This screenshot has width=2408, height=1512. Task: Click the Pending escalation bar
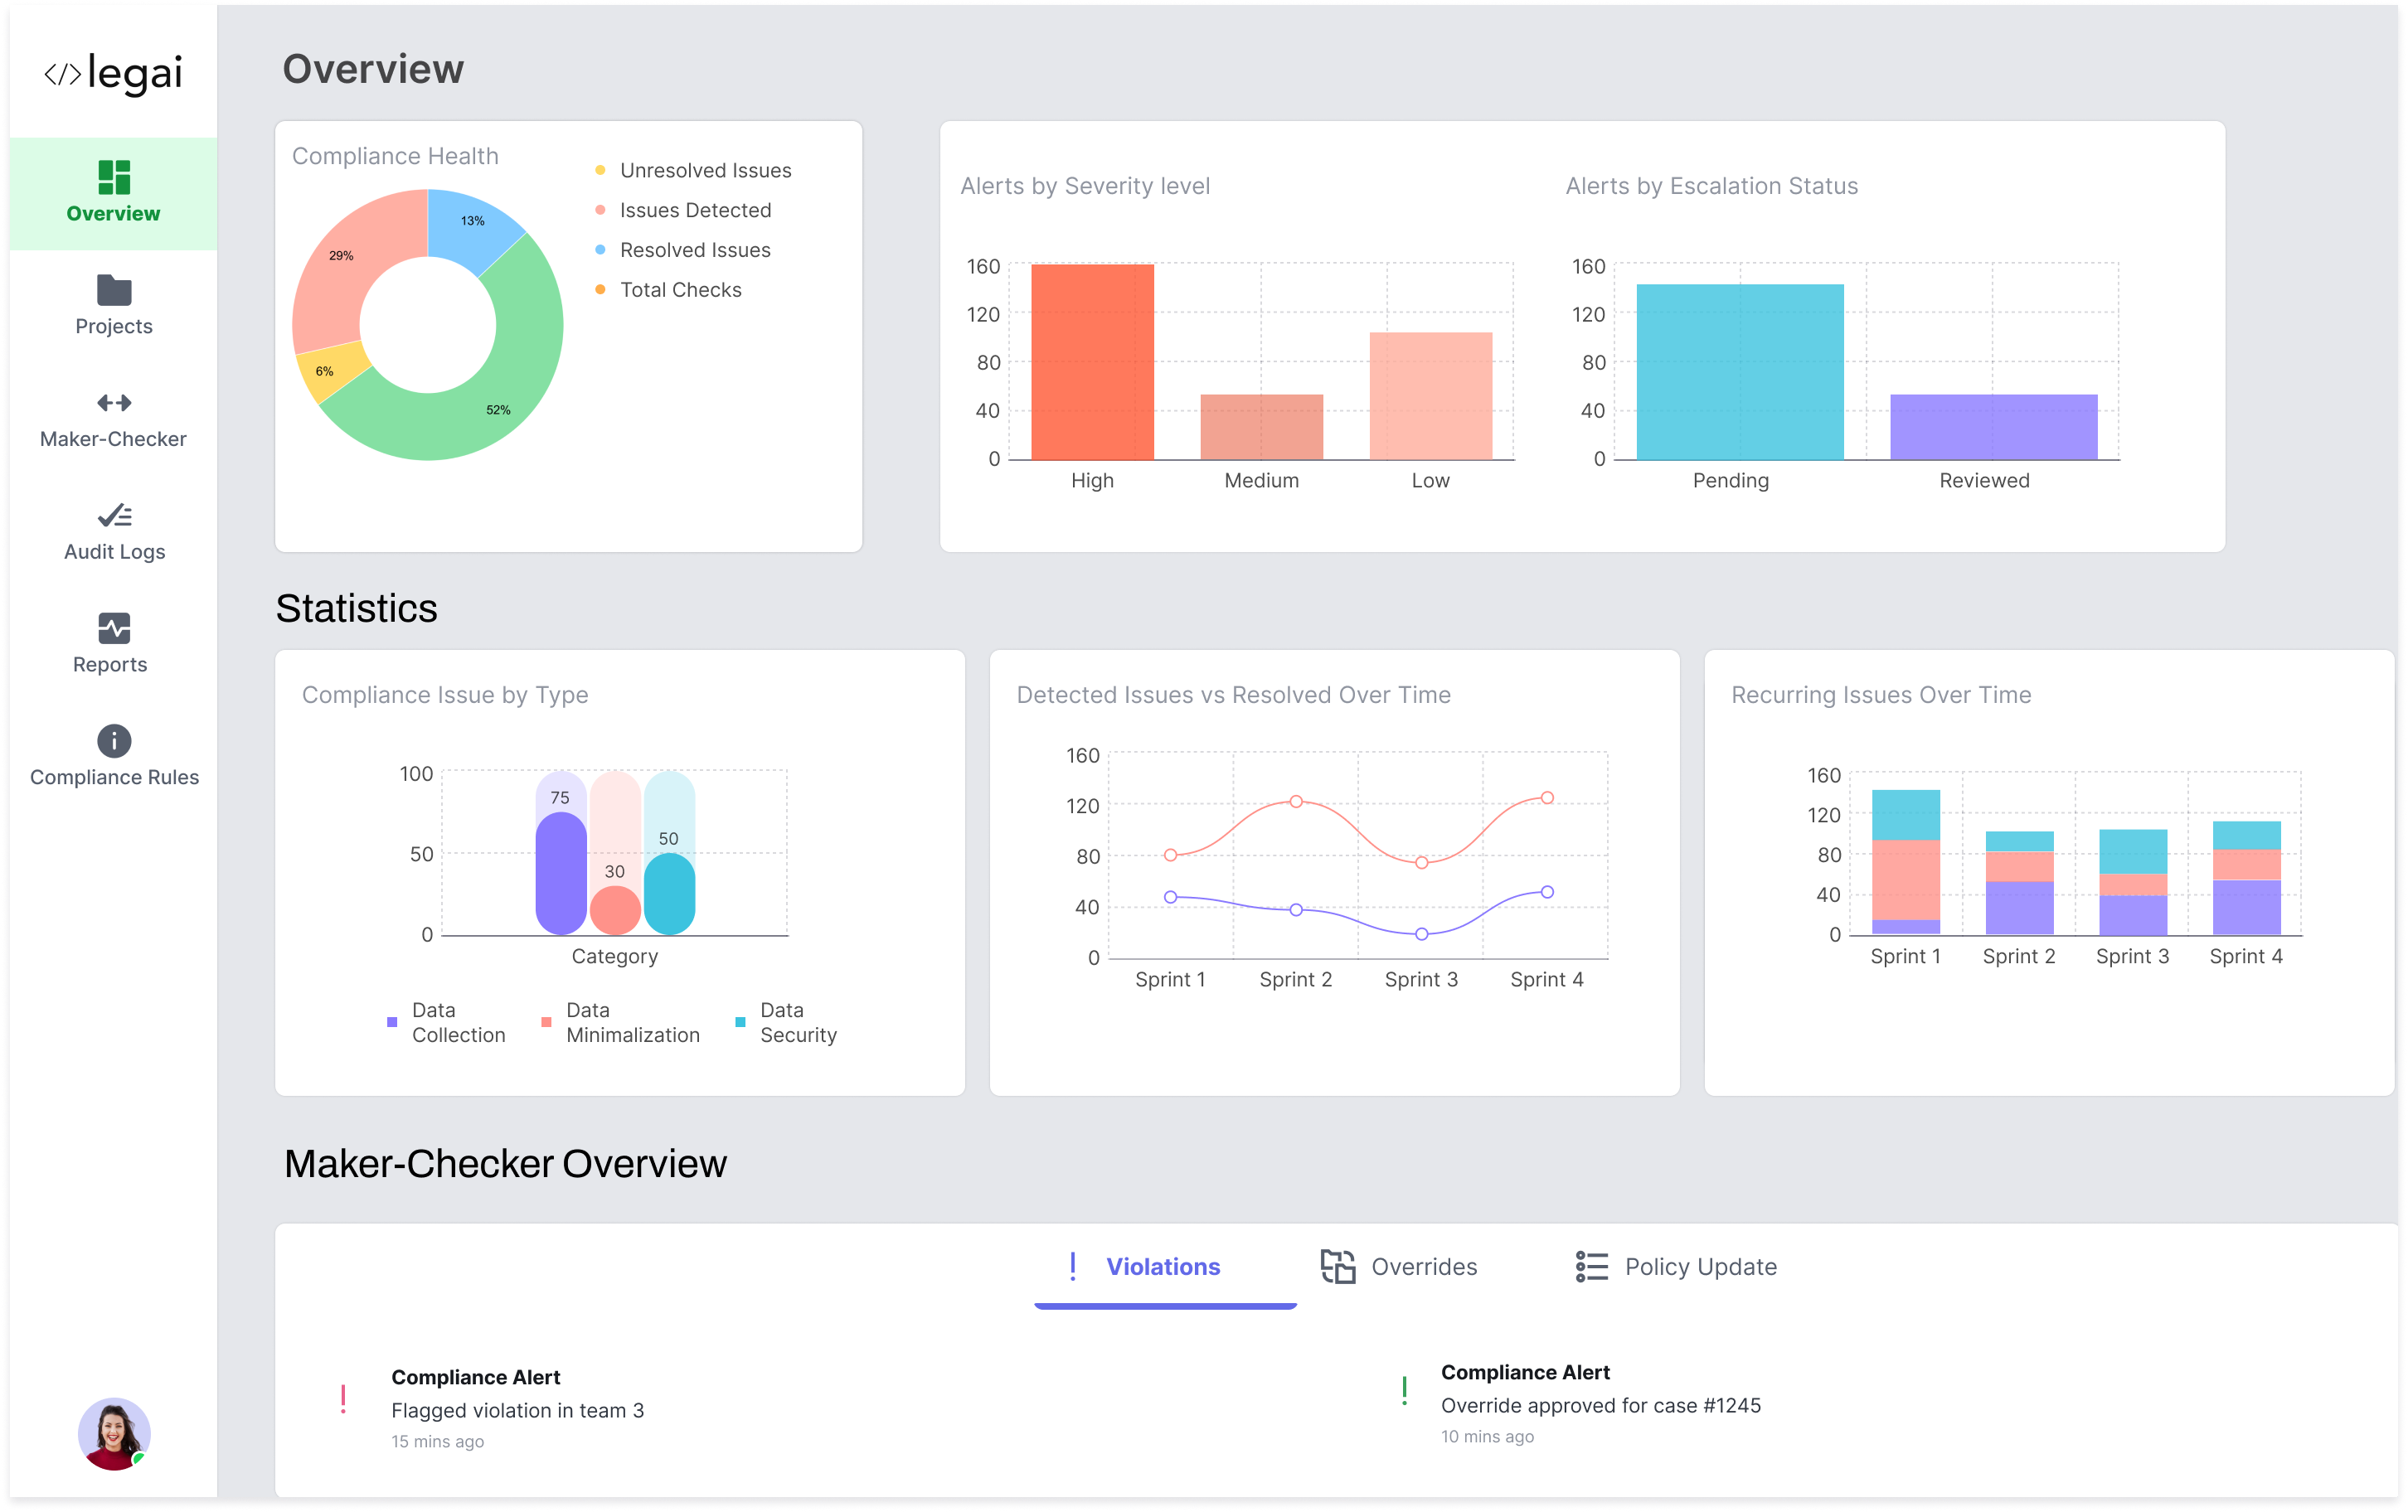click(x=1740, y=372)
